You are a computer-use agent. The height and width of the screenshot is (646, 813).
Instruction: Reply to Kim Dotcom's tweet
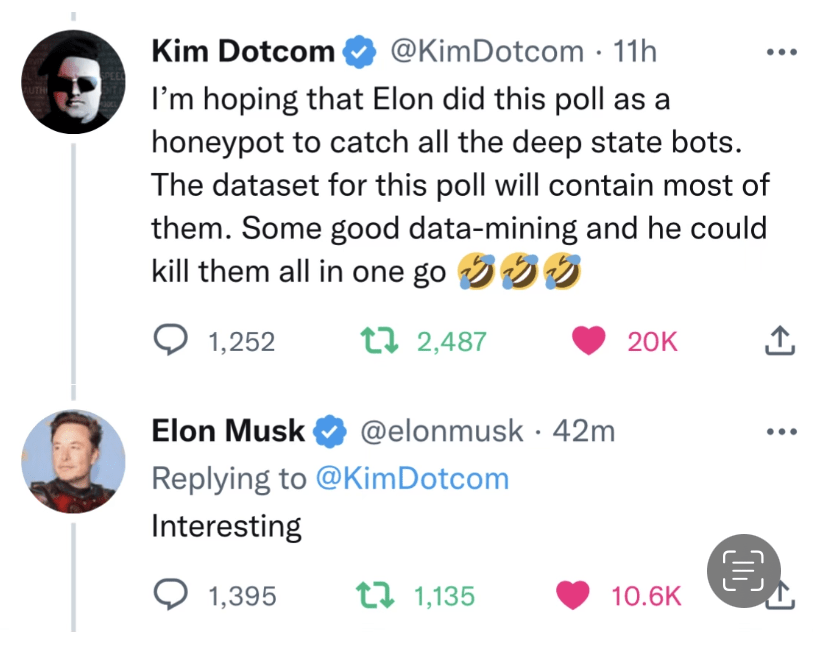[x=172, y=341]
